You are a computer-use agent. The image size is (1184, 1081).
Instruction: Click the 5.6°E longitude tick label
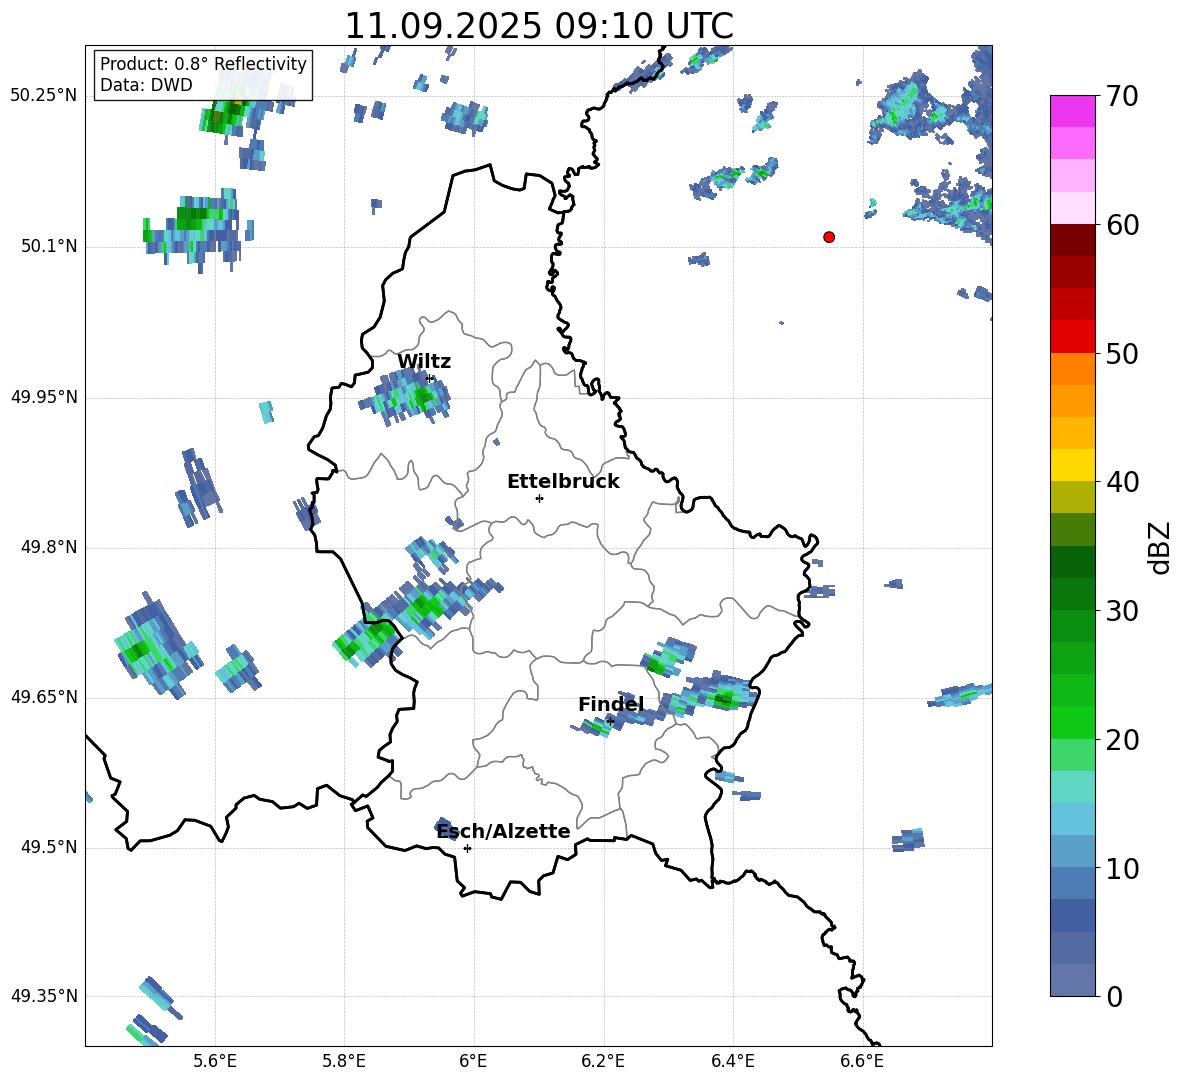(x=215, y=1060)
